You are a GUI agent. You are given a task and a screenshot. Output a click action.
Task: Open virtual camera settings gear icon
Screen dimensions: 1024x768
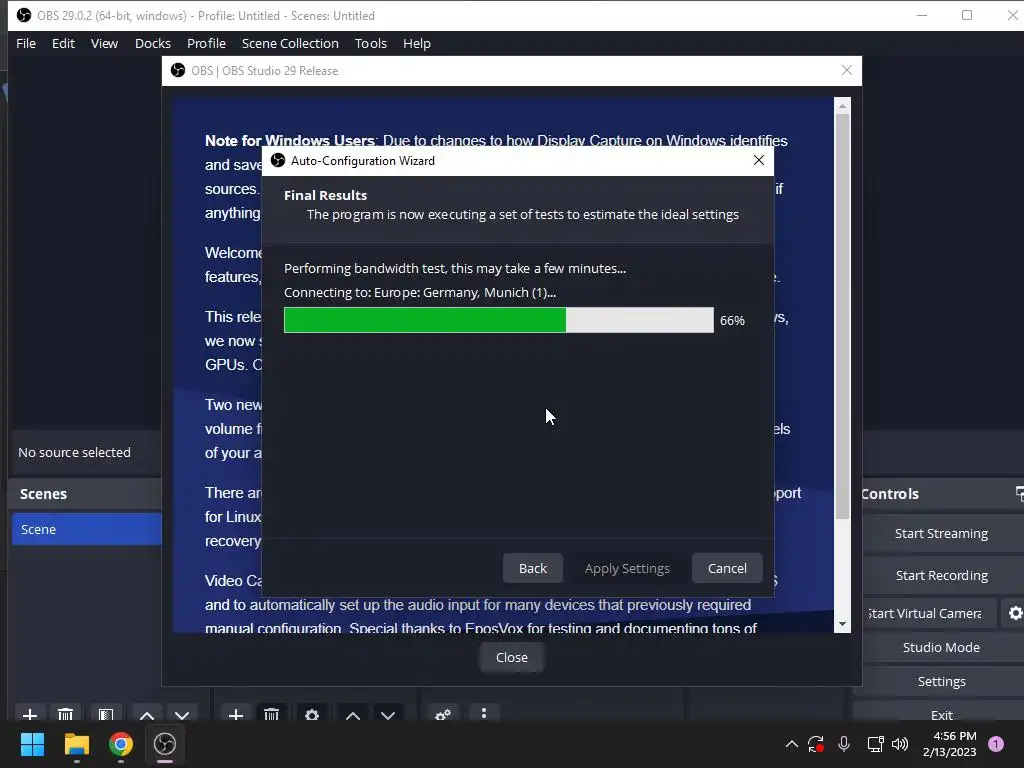point(1015,613)
